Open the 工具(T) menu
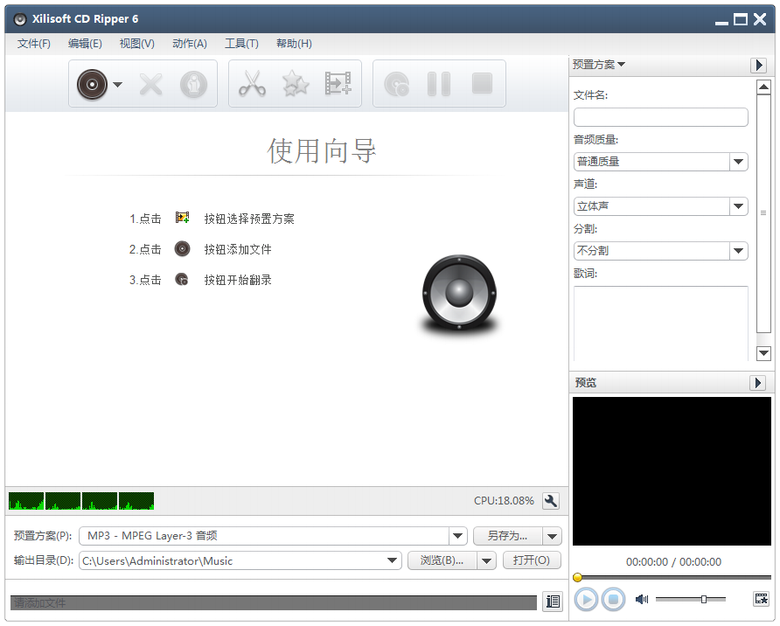 (242, 44)
